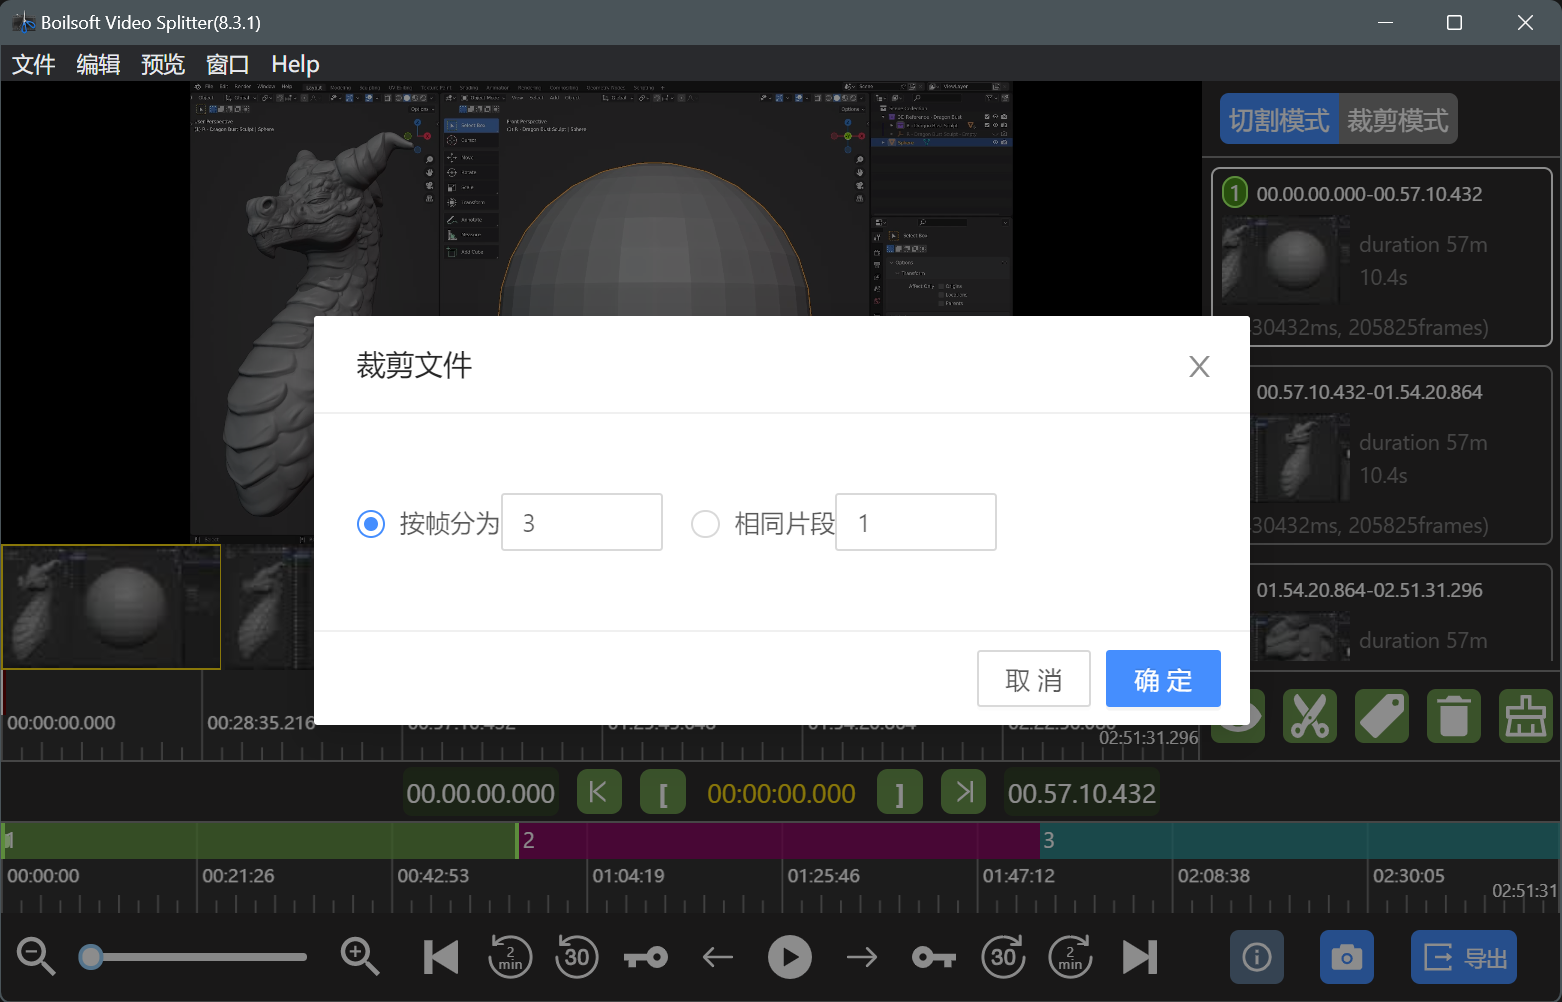Viewport: 1562px width, 1002px height.
Task: Select the first green timeline segment
Action: point(259,840)
